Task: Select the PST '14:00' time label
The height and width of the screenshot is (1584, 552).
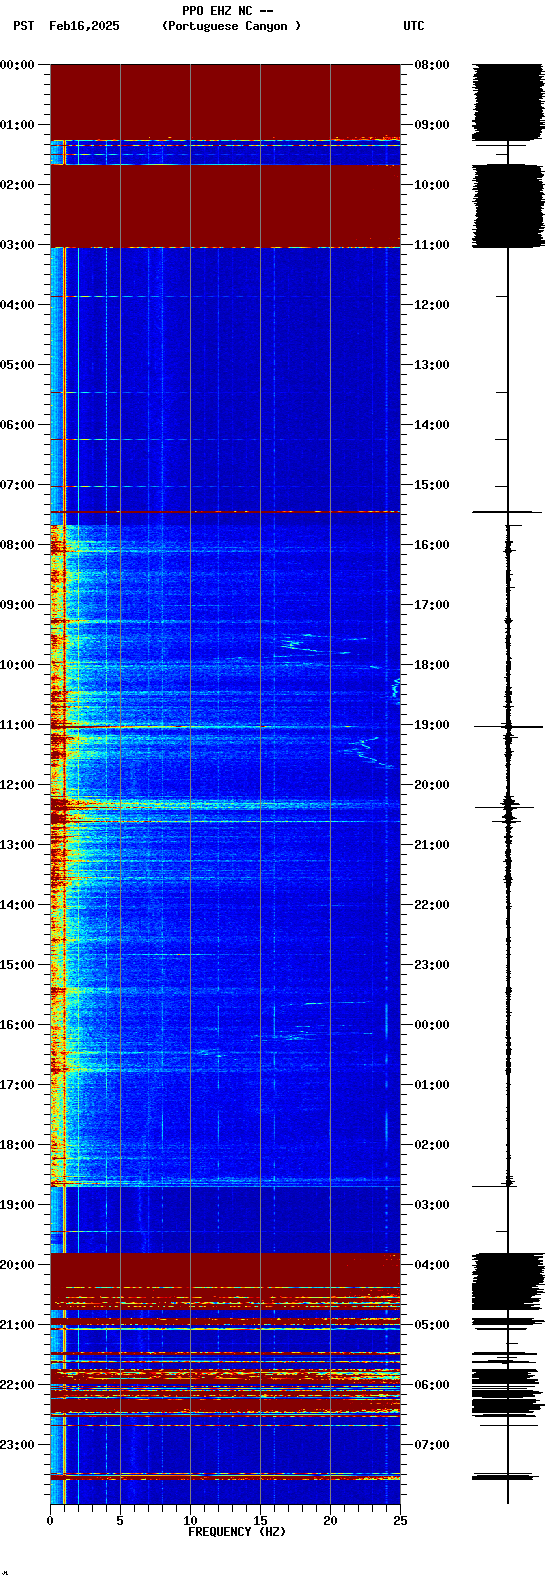Action: [18, 905]
